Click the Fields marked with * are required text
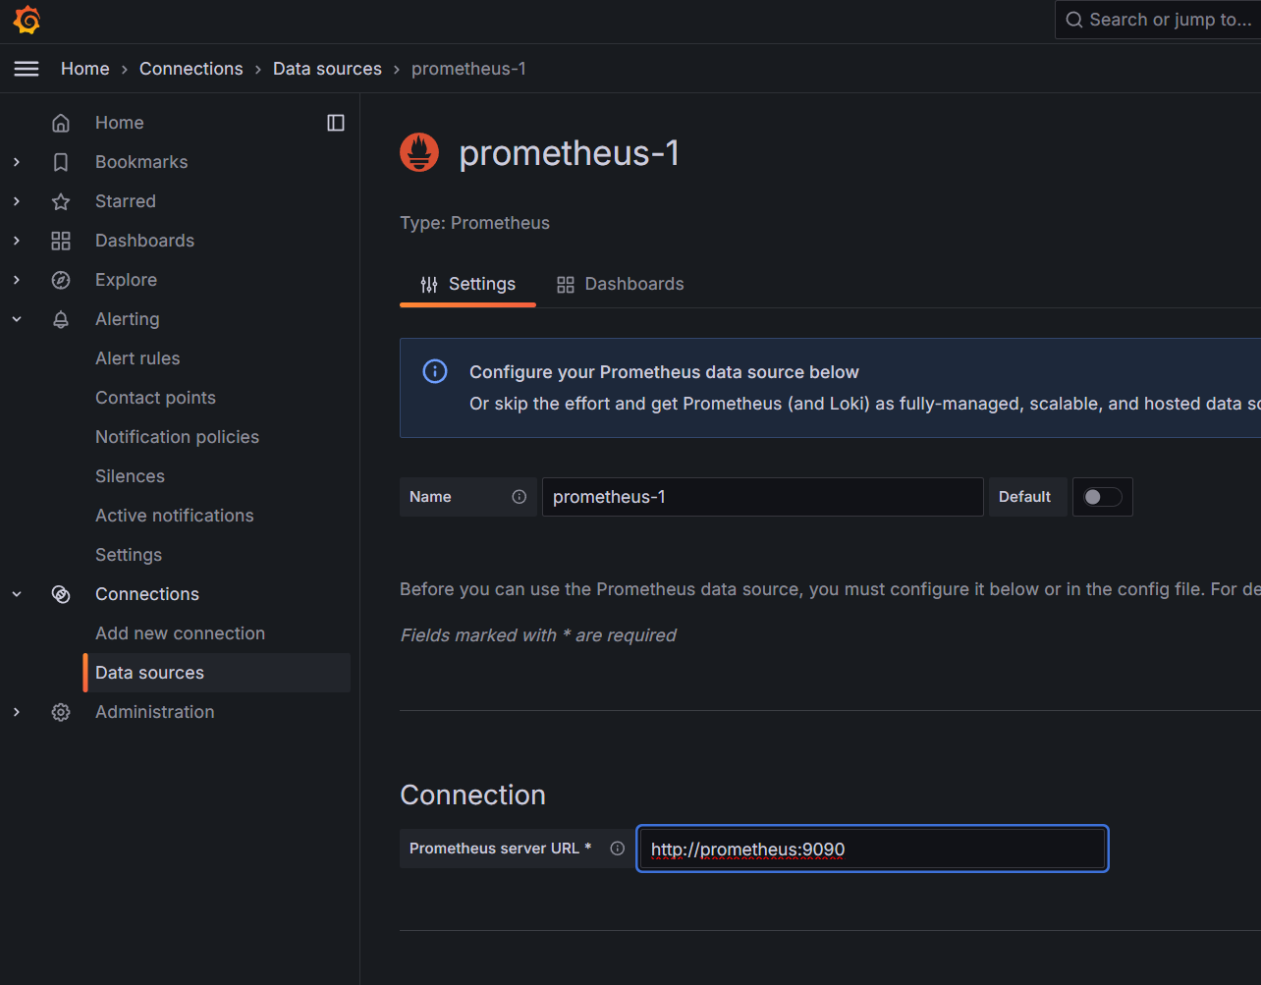This screenshot has height=985, width=1261. click(538, 635)
